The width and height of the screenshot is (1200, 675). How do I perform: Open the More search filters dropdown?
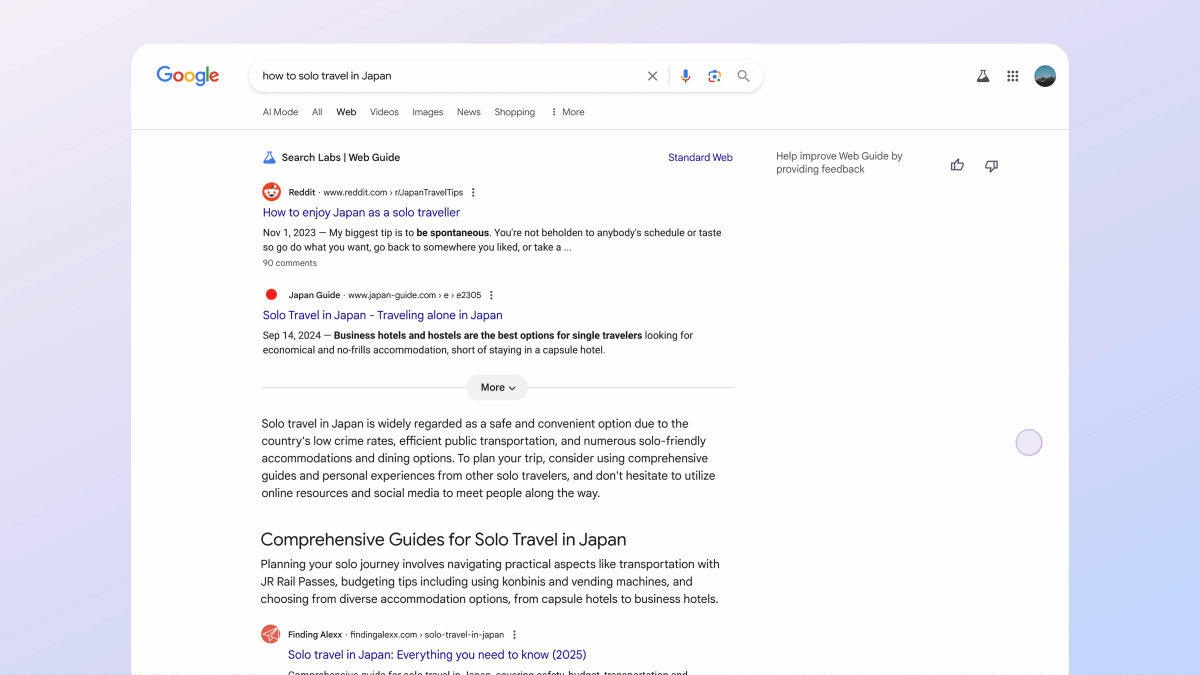pyautogui.click(x=567, y=112)
